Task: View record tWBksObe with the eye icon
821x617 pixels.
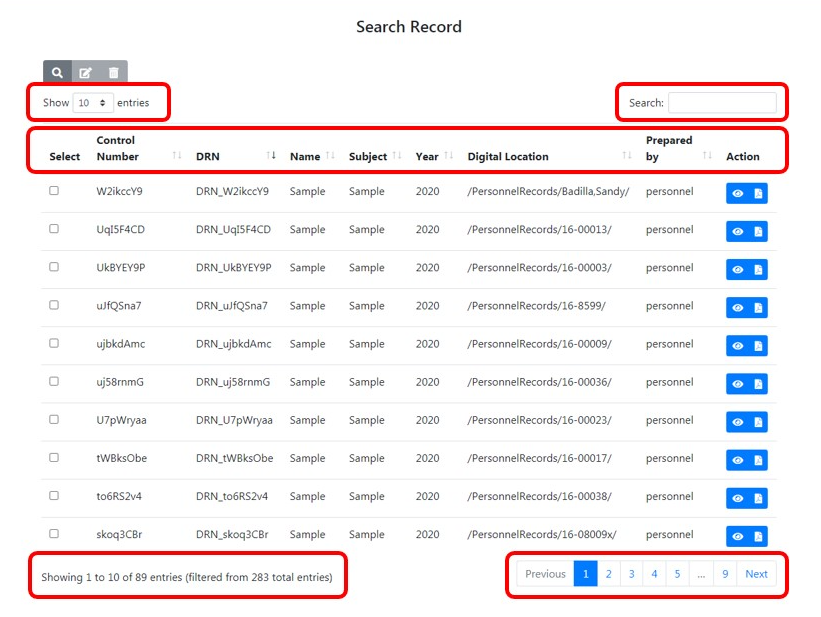Action: (737, 460)
